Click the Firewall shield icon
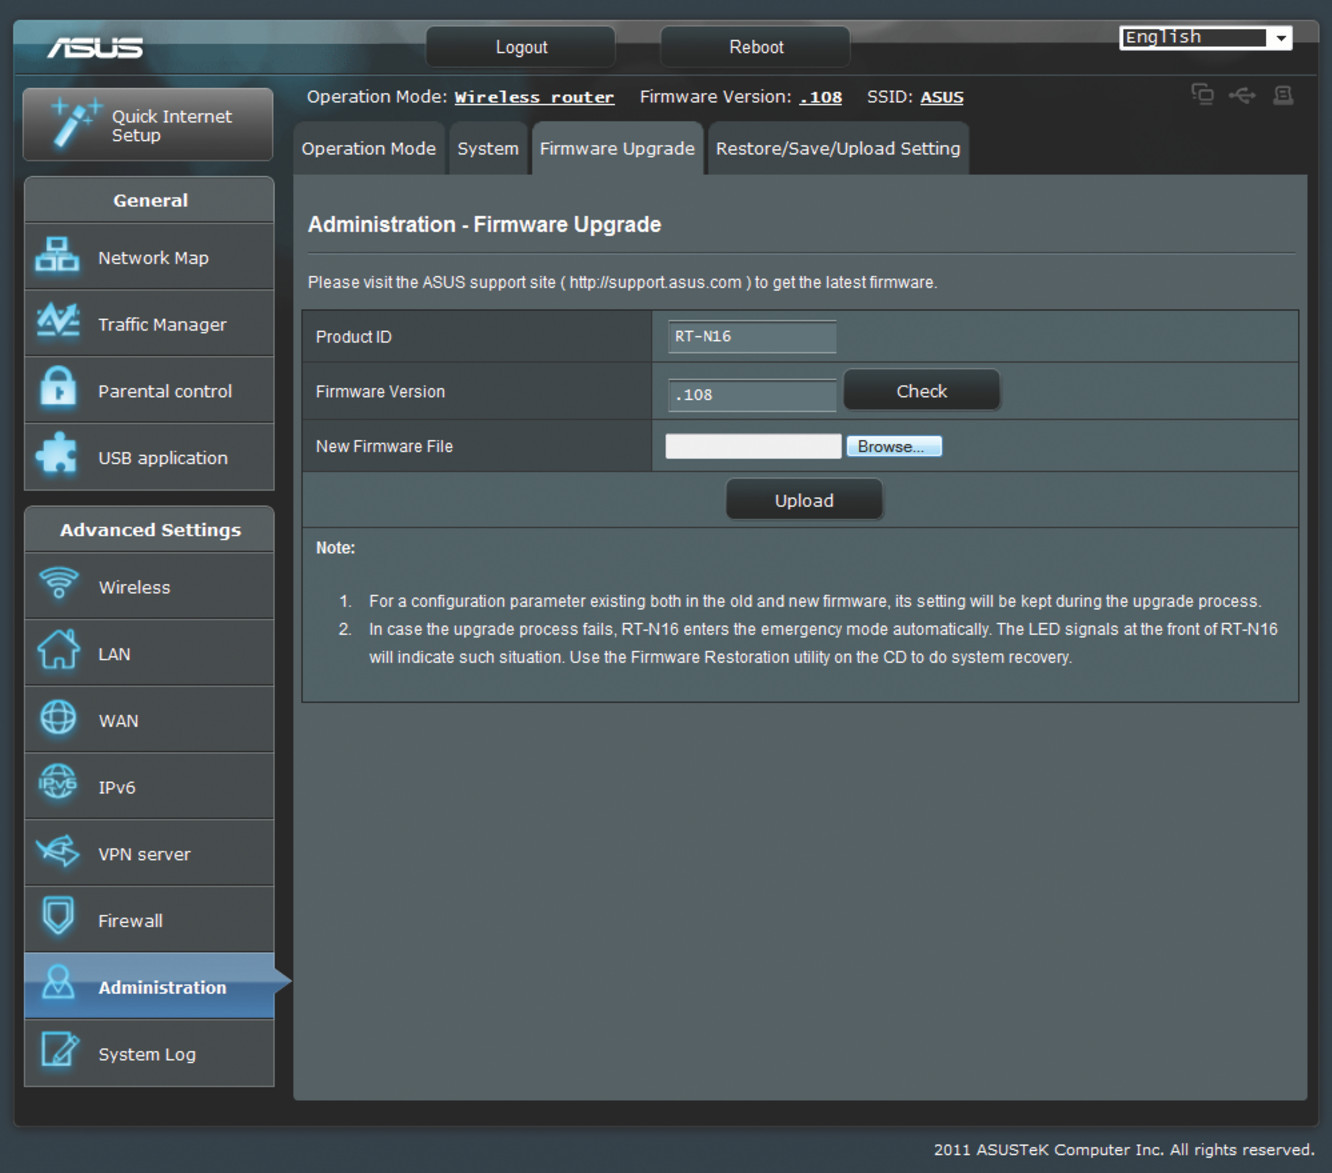Screen dimensions: 1332x1173 [x=58, y=916]
